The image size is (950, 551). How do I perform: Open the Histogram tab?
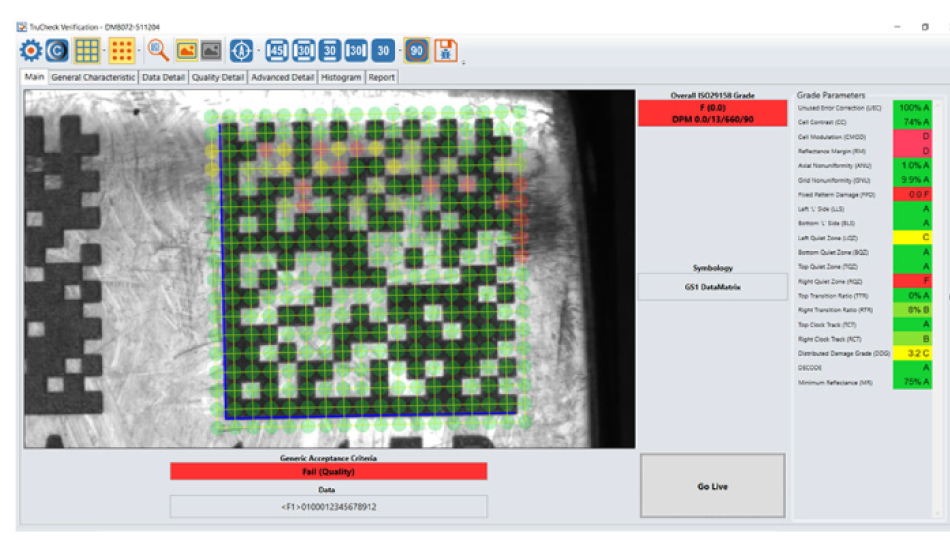(x=341, y=78)
